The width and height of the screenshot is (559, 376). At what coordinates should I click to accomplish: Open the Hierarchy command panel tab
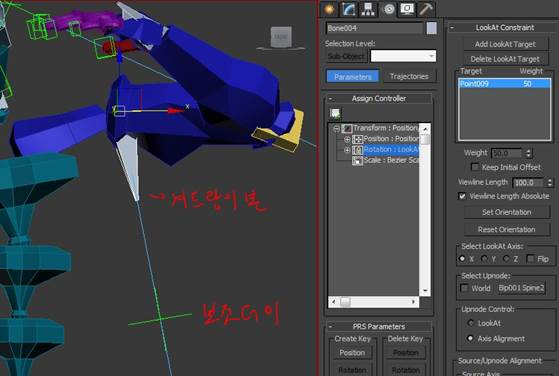point(368,9)
